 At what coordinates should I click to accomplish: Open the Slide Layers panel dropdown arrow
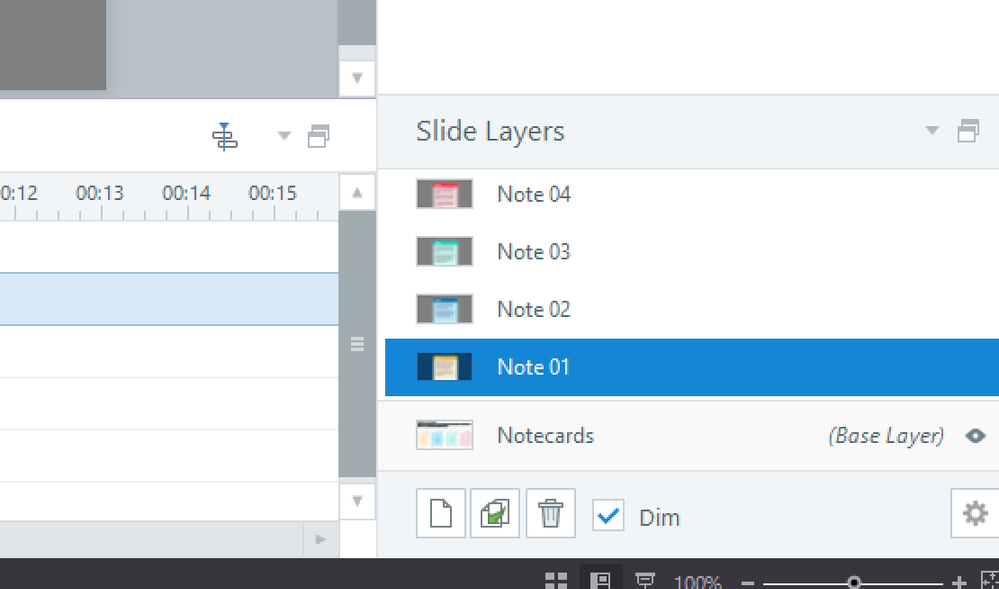pos(932,131)
